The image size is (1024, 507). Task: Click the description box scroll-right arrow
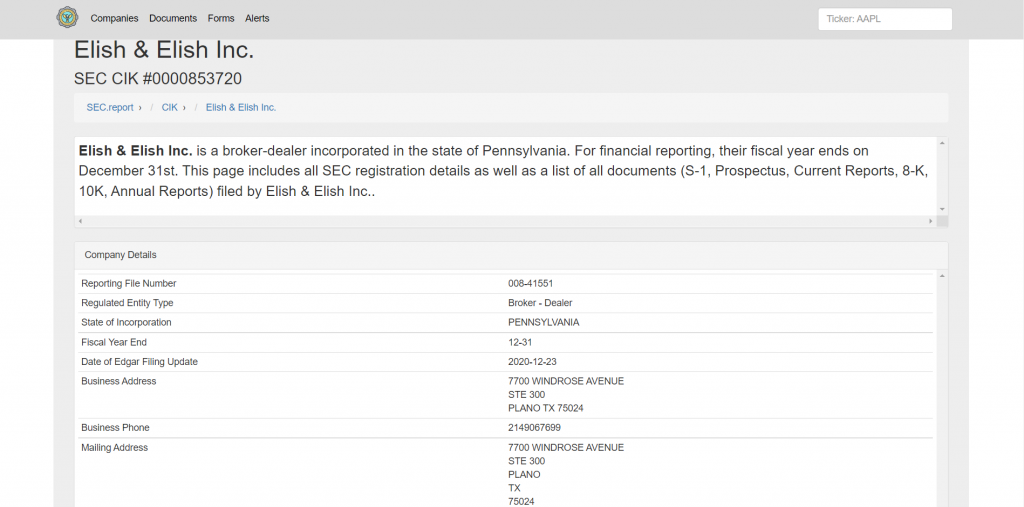[x=931, y=221]
